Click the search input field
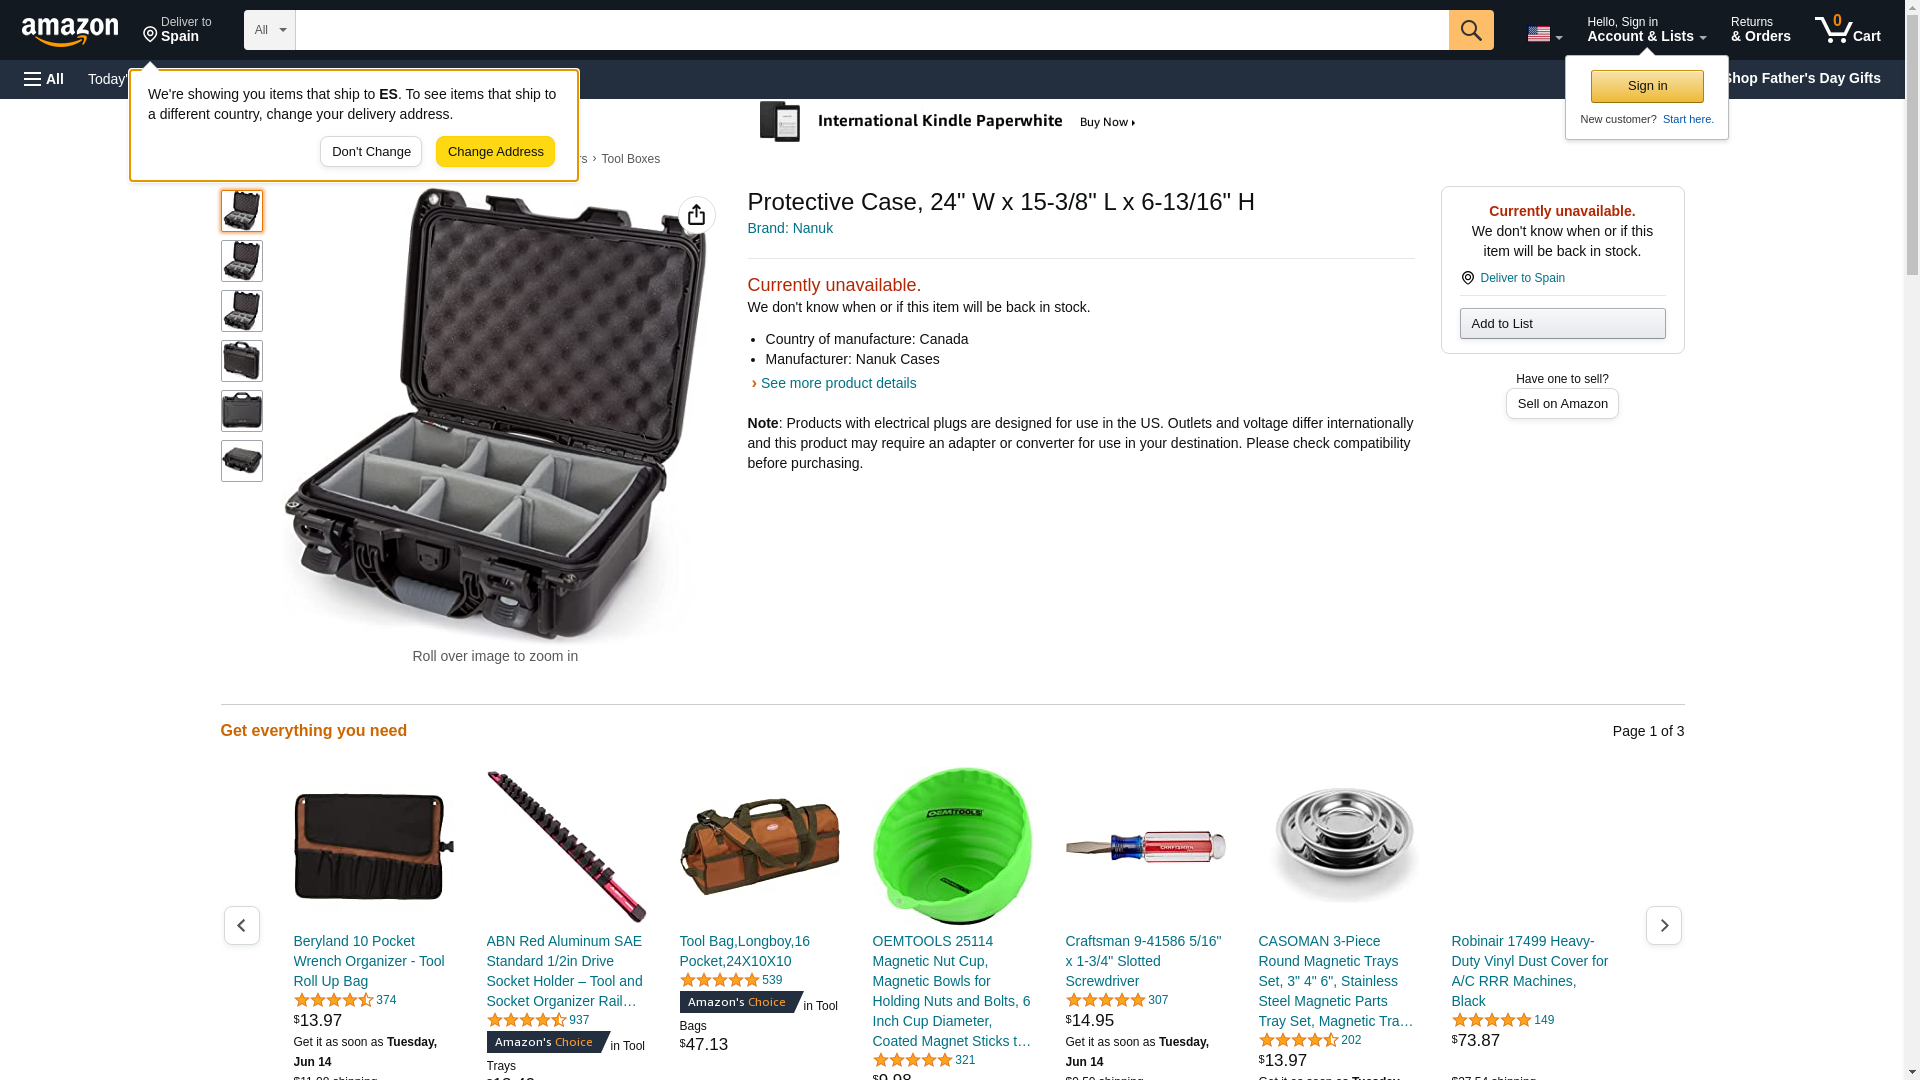Image resolution: width=1920 pixels, height=1080 pixels. 872,30
